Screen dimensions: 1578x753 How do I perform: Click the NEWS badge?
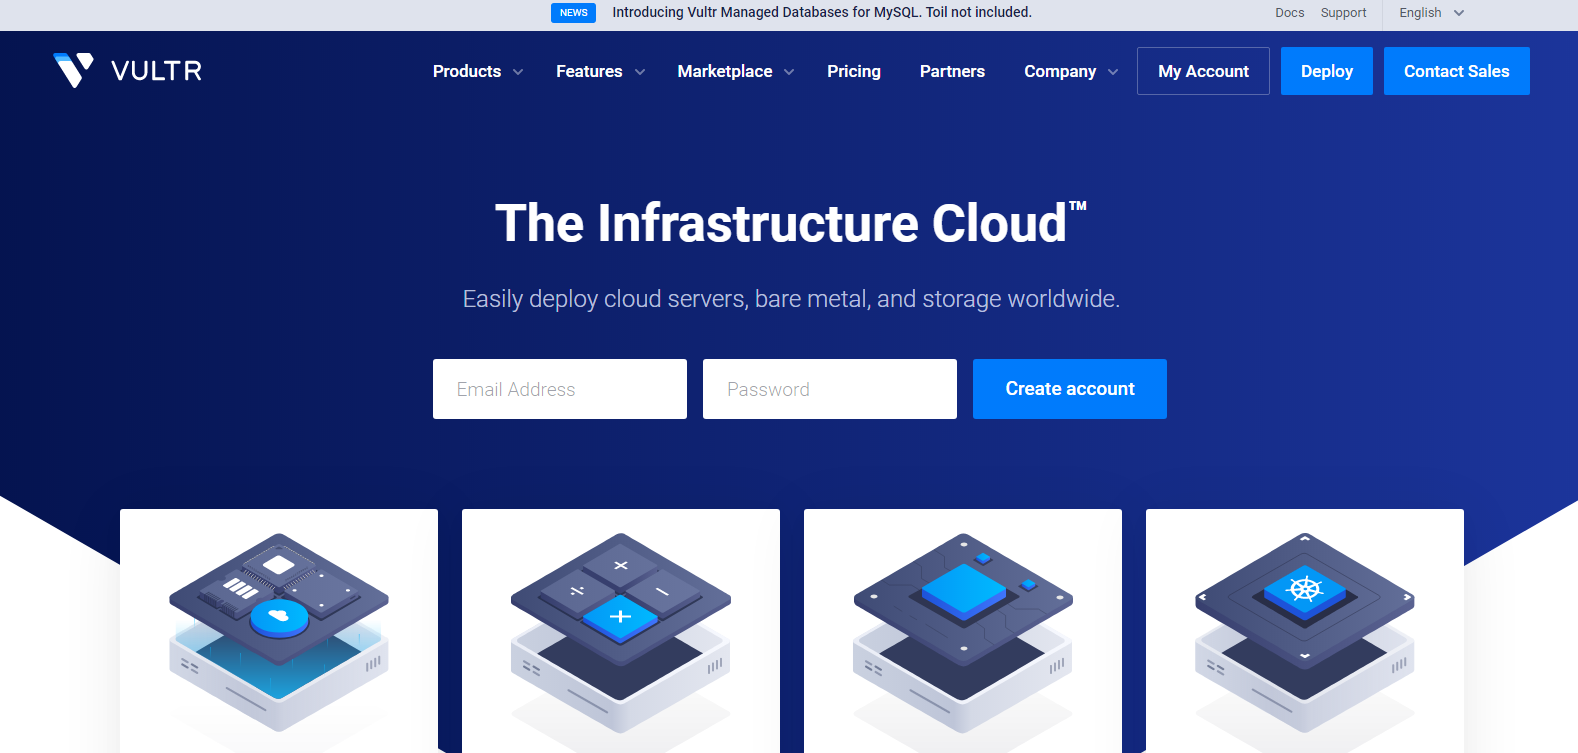(573, 13)
